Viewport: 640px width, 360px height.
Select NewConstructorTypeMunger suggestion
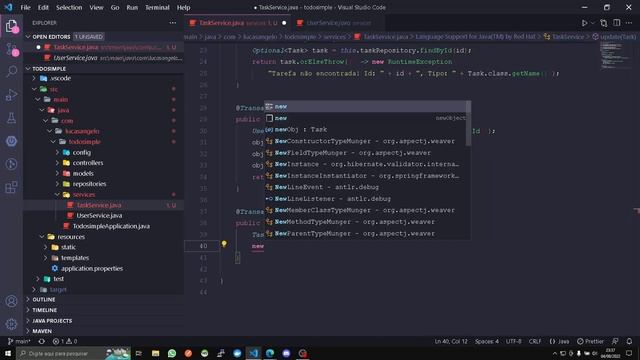point(366,141)
